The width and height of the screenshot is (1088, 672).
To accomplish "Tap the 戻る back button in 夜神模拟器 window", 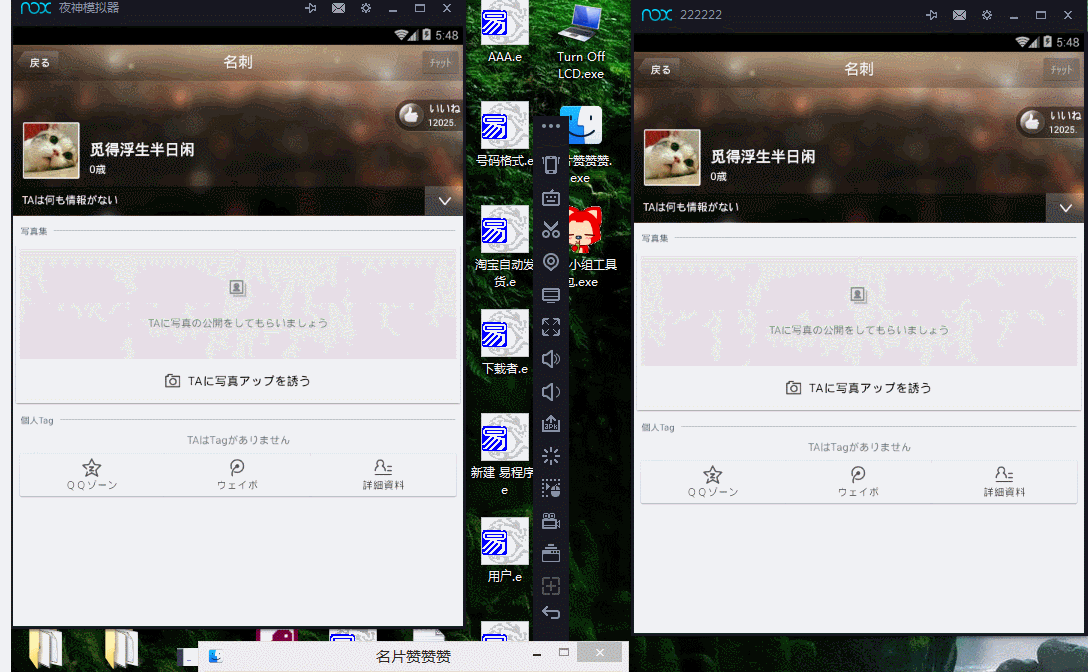I will click(39, 62).
